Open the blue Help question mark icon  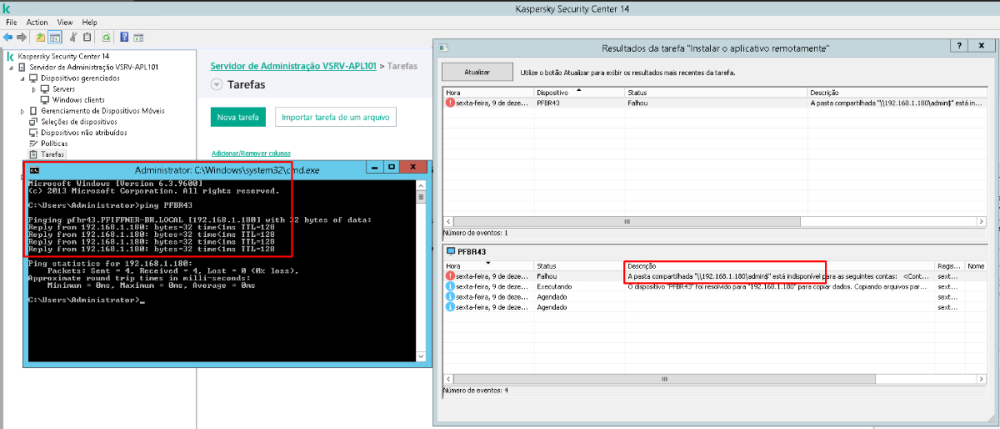pyautogui.click(x=125, y=37)
